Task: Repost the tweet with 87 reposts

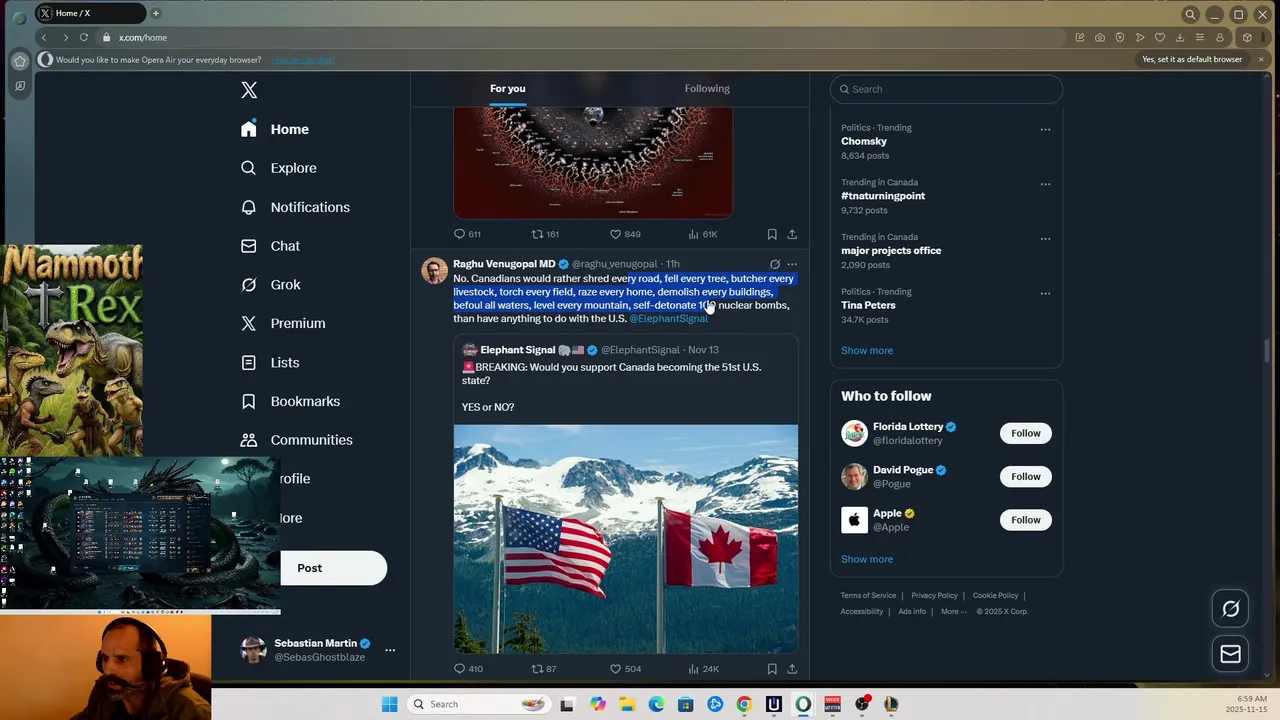Action: pyautogui.click(x=543, y=669)
